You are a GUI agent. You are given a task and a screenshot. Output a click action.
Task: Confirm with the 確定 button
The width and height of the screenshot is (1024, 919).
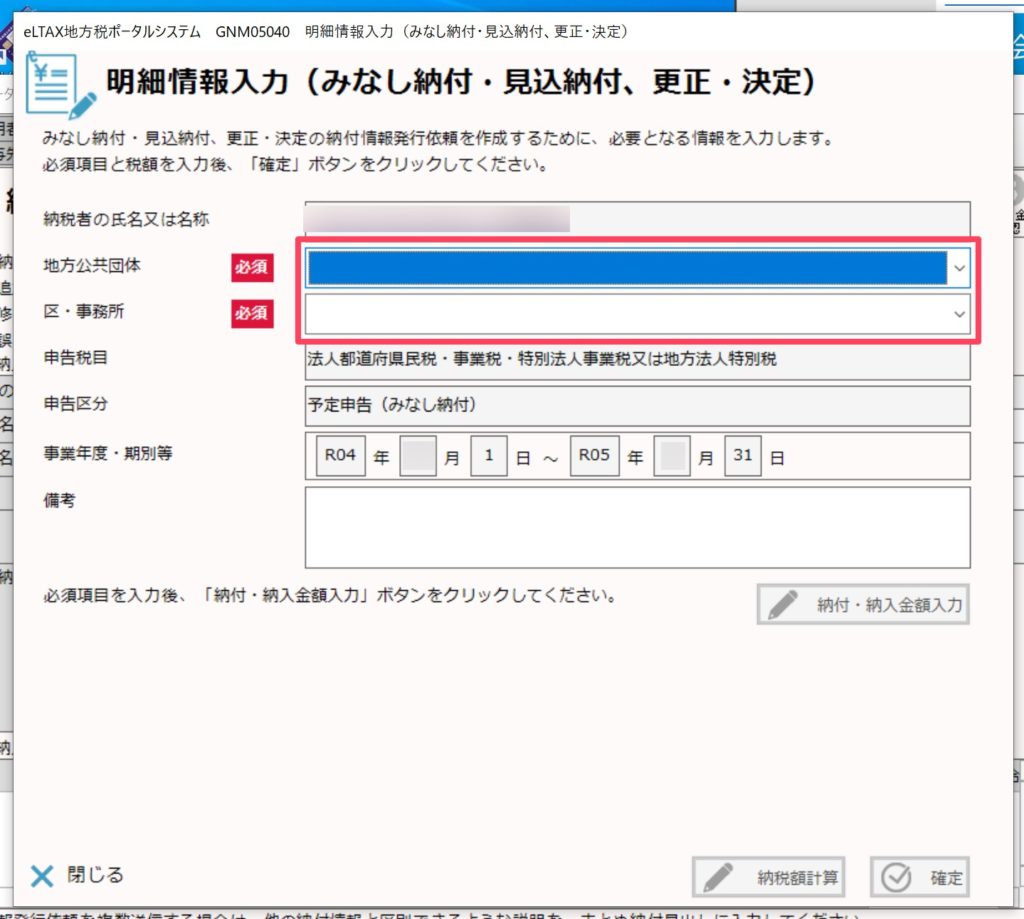[x=920, y=878]
